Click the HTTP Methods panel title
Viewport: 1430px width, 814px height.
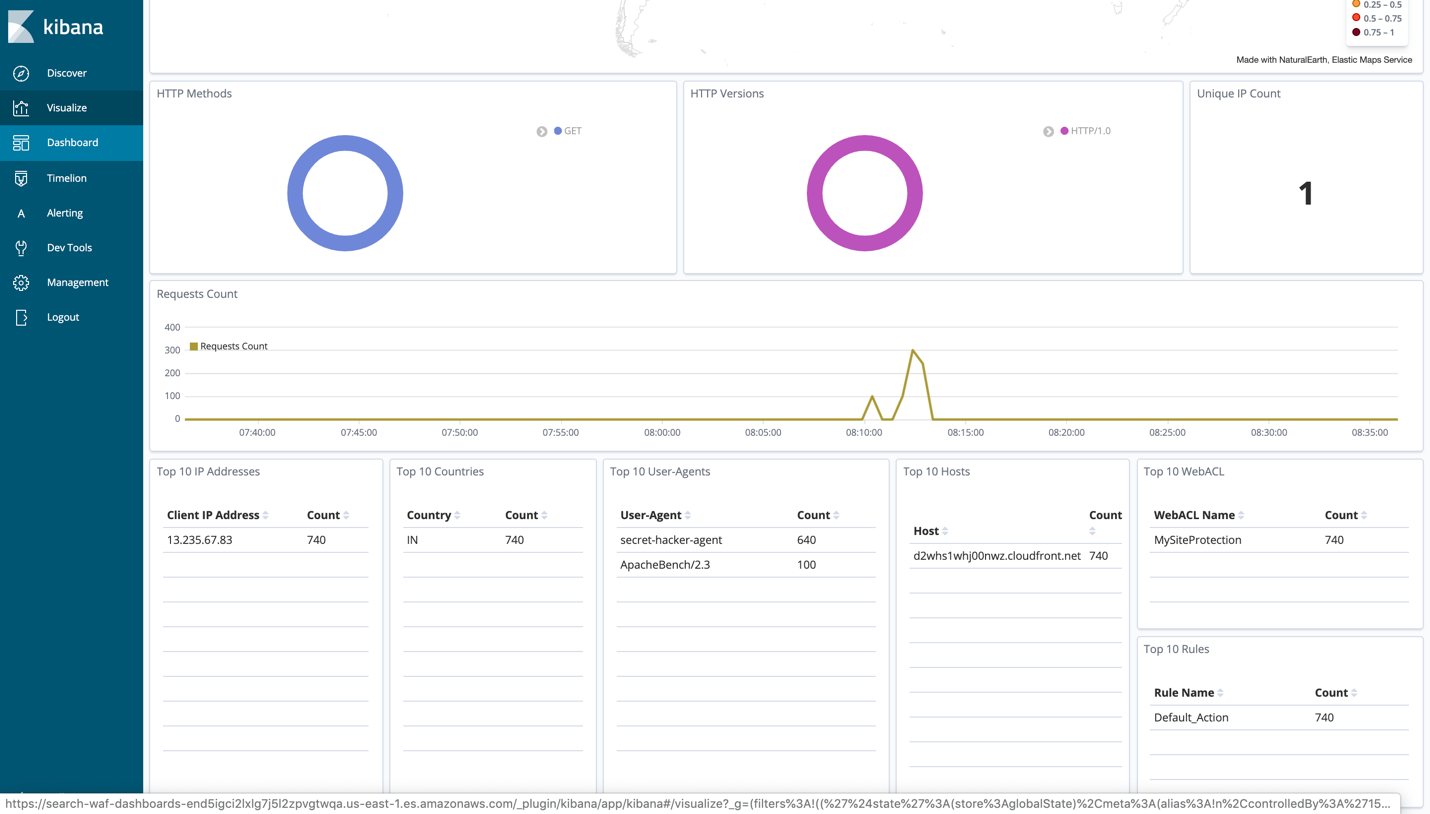(x=194, y=94)
